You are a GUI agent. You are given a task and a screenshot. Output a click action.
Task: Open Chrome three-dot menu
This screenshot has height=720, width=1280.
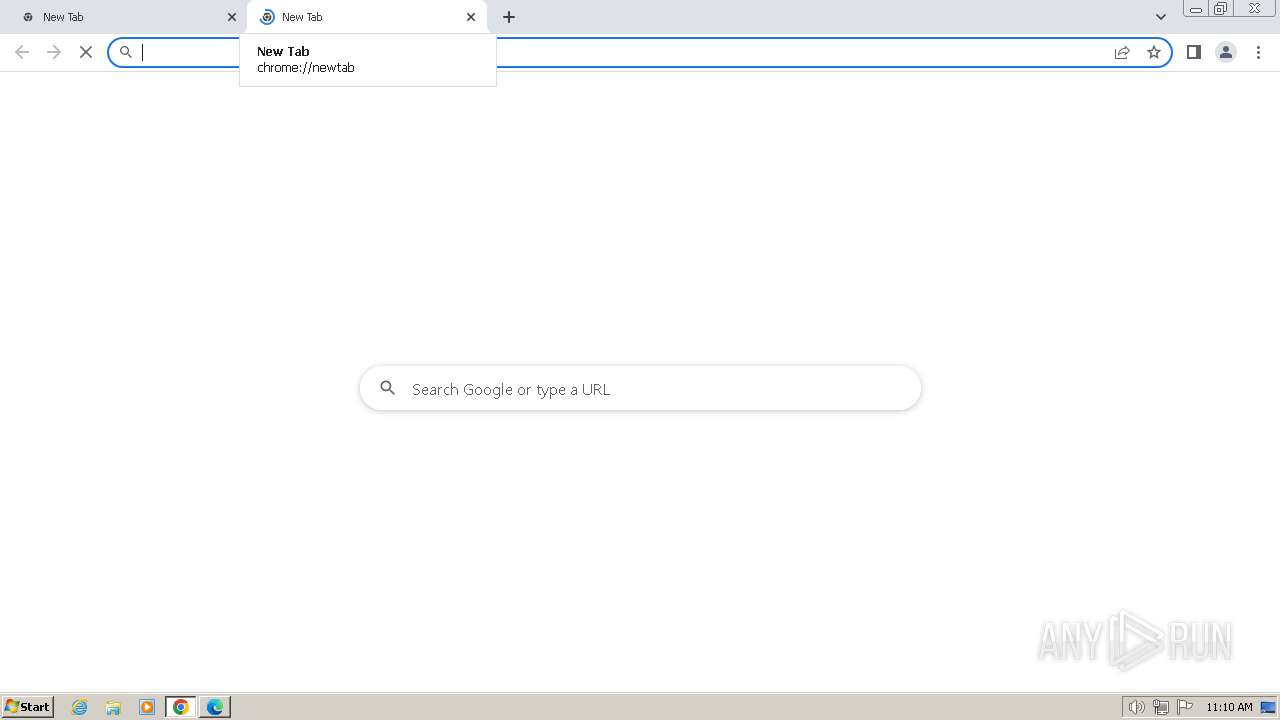click(x=1258, y=52)
